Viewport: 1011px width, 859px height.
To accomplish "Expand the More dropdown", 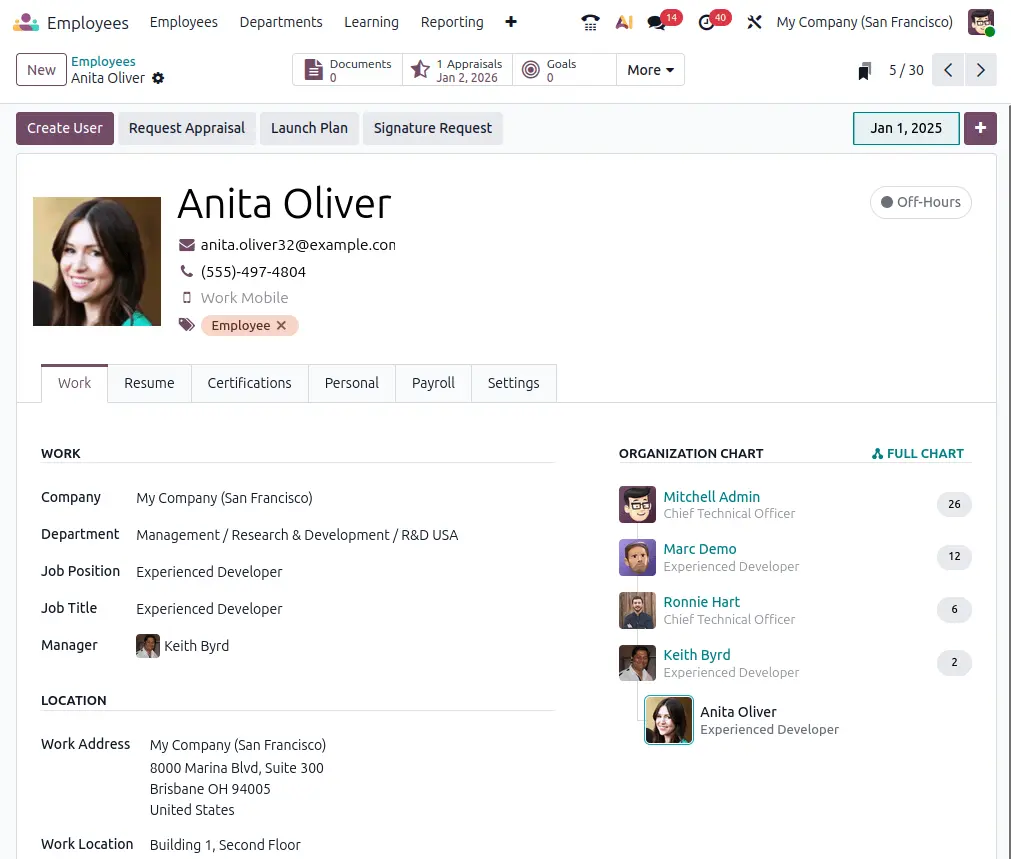I will (x=650, y=70).
